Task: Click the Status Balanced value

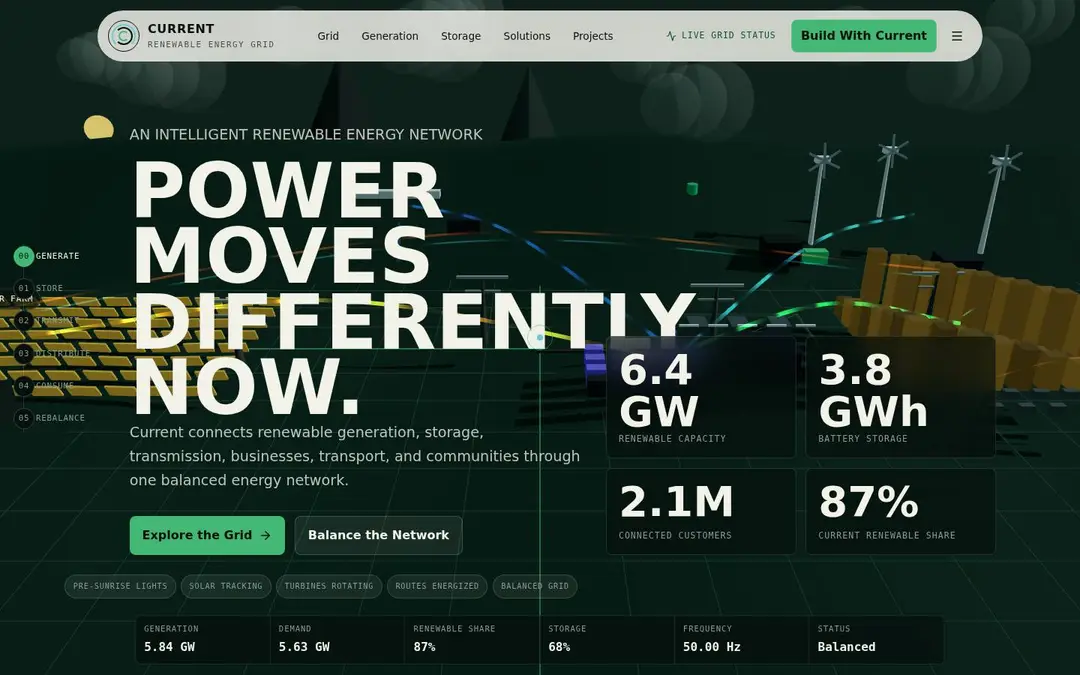Action: (847, 647)
